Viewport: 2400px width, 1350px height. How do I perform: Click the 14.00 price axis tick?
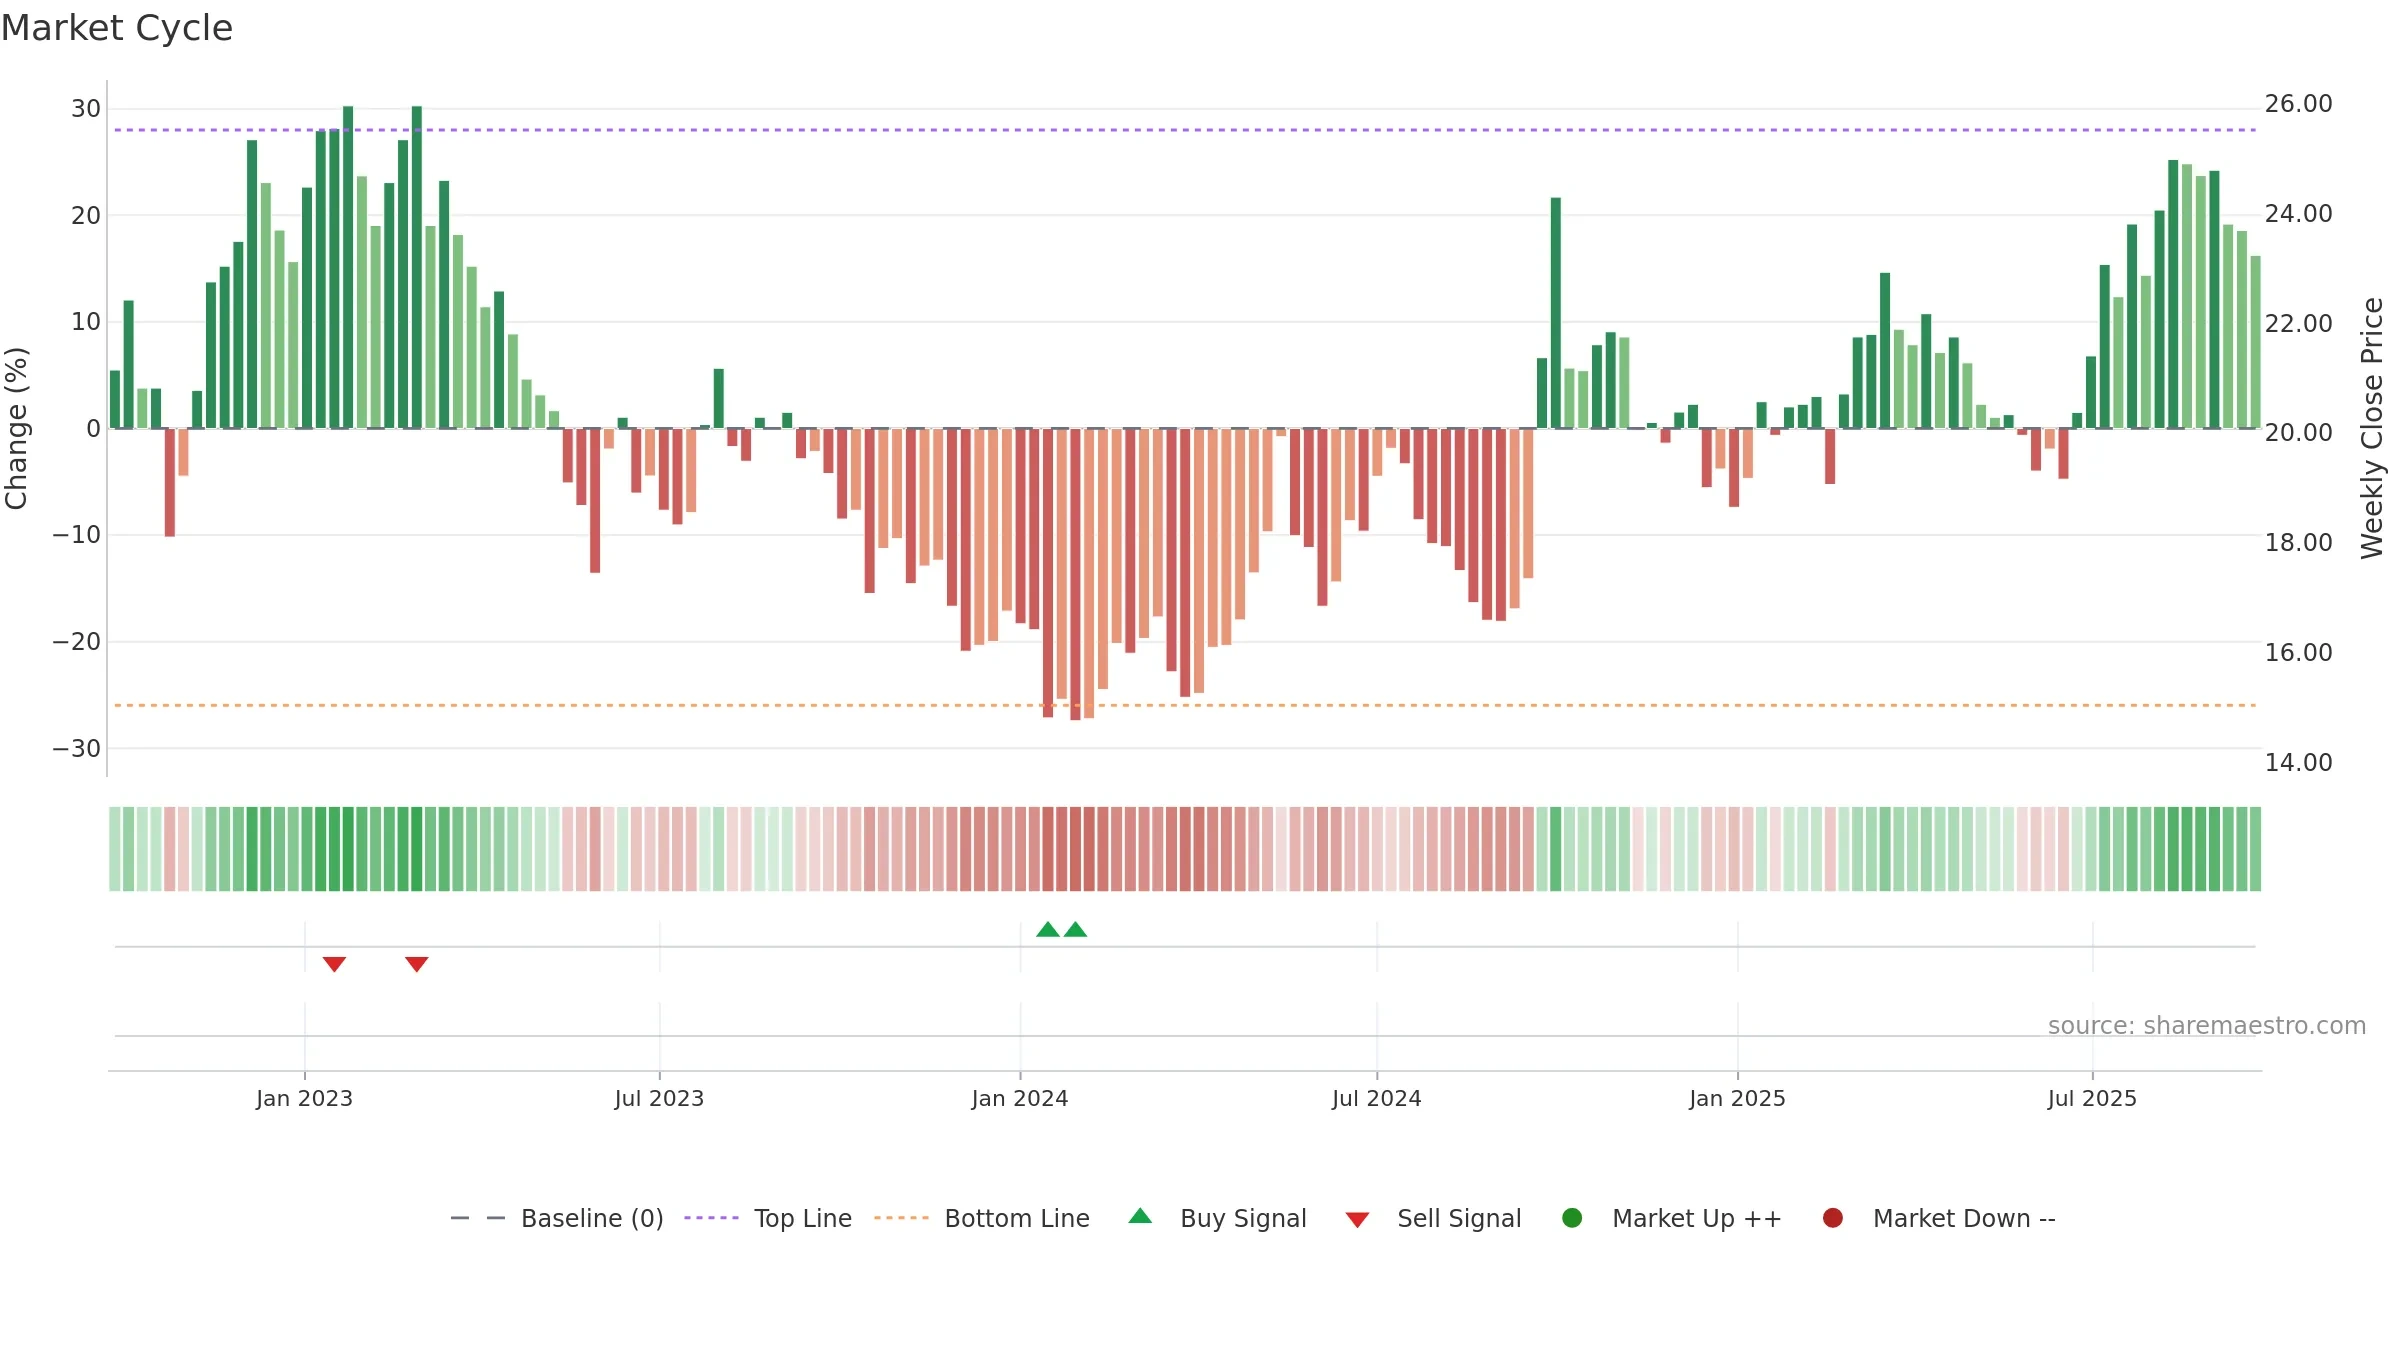pos(2298,762)
